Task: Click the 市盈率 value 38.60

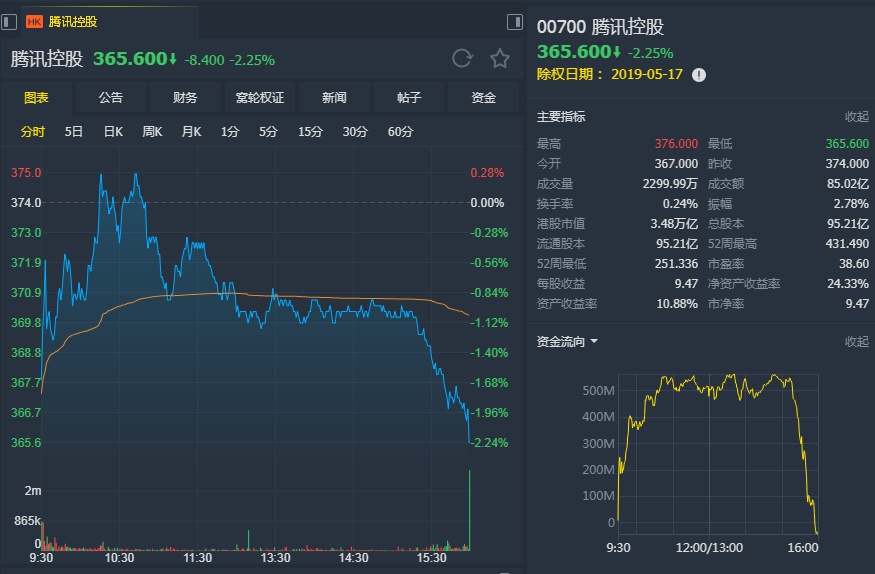Action: pos(854,263)
